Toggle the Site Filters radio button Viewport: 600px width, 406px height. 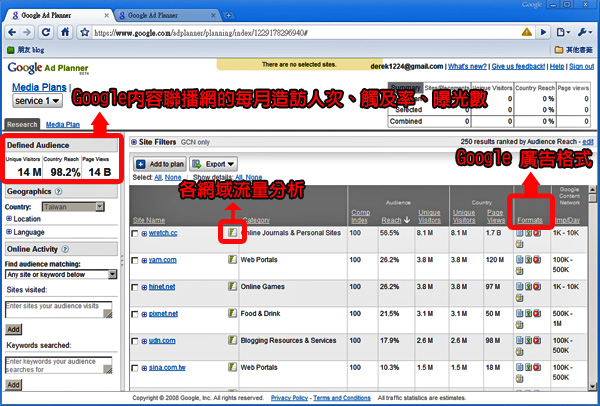[x=134, y=142]
